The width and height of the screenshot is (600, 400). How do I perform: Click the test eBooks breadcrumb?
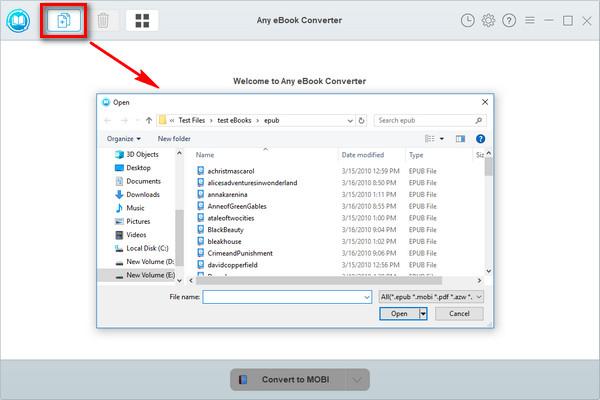pyautogui.click(x=234, y=120)
